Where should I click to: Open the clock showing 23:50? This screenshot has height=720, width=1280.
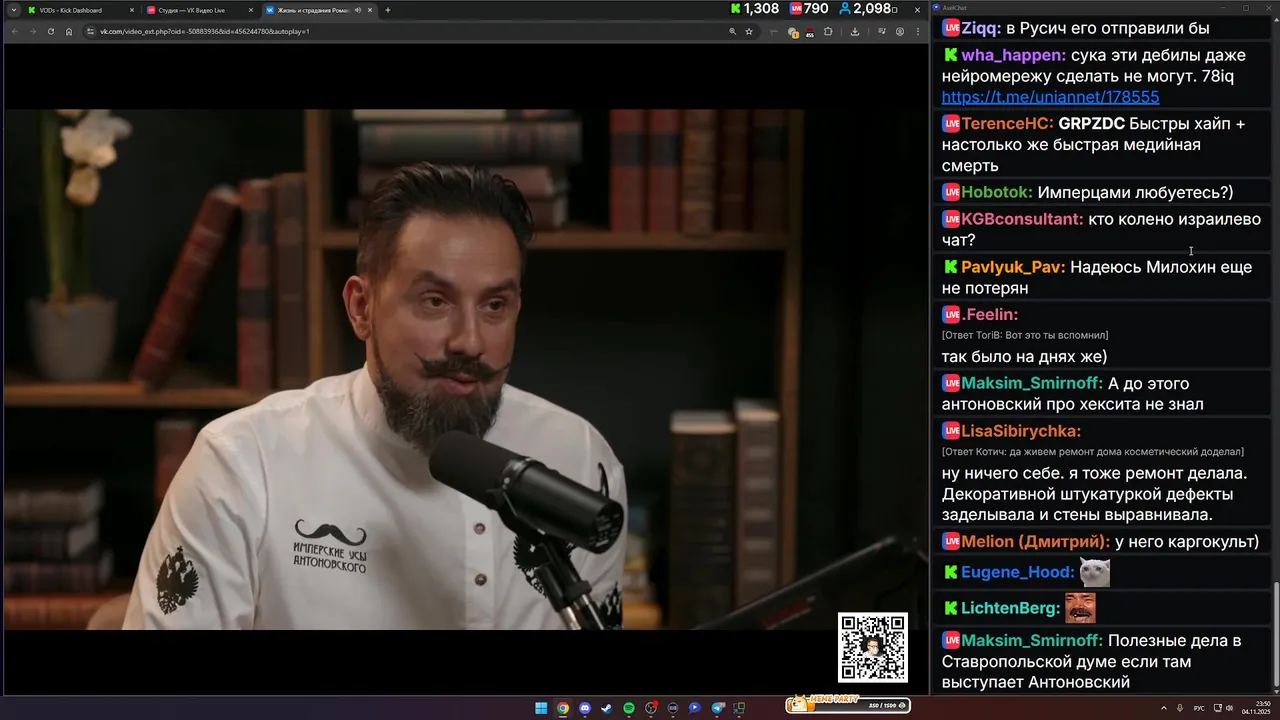[x=1255, y=708]
